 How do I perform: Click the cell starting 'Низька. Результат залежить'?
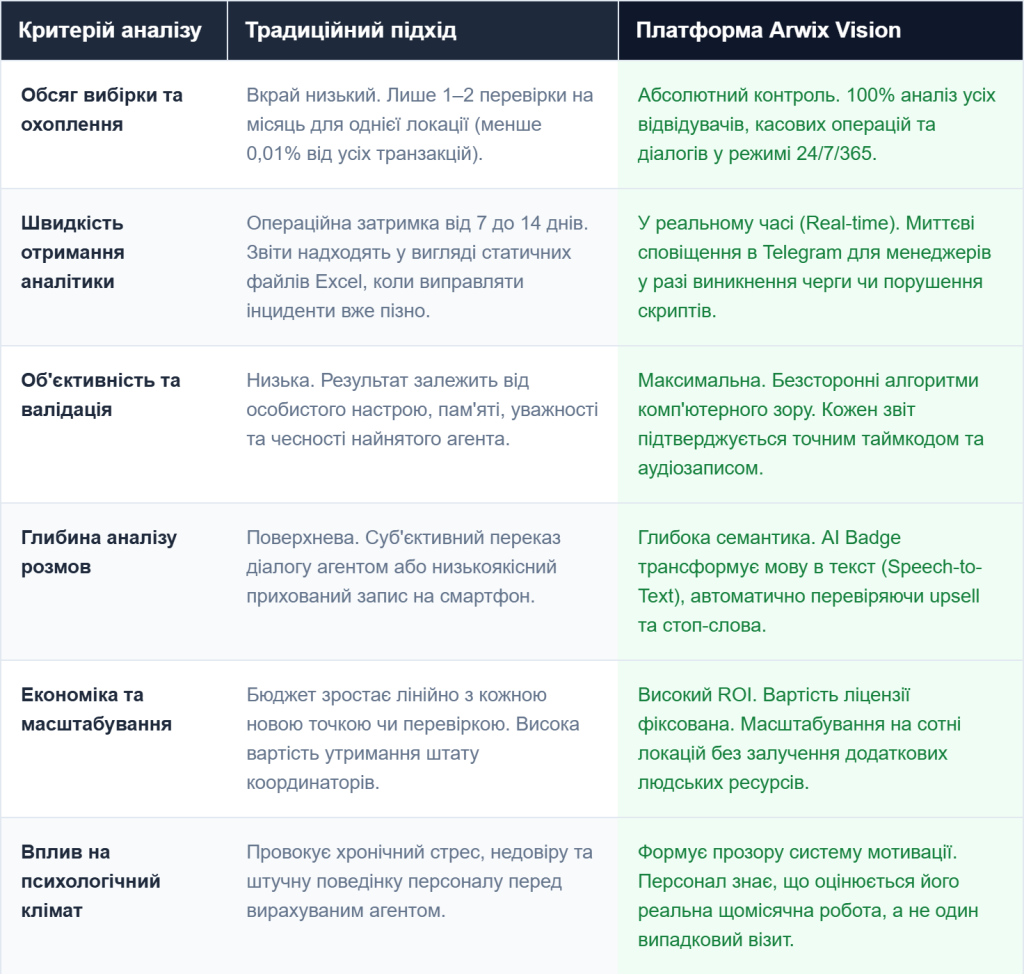point(423,425)
